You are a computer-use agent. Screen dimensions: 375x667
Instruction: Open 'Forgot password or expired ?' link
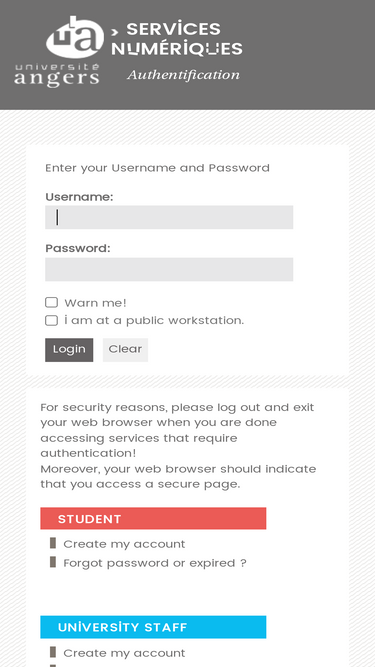(155, 563)
